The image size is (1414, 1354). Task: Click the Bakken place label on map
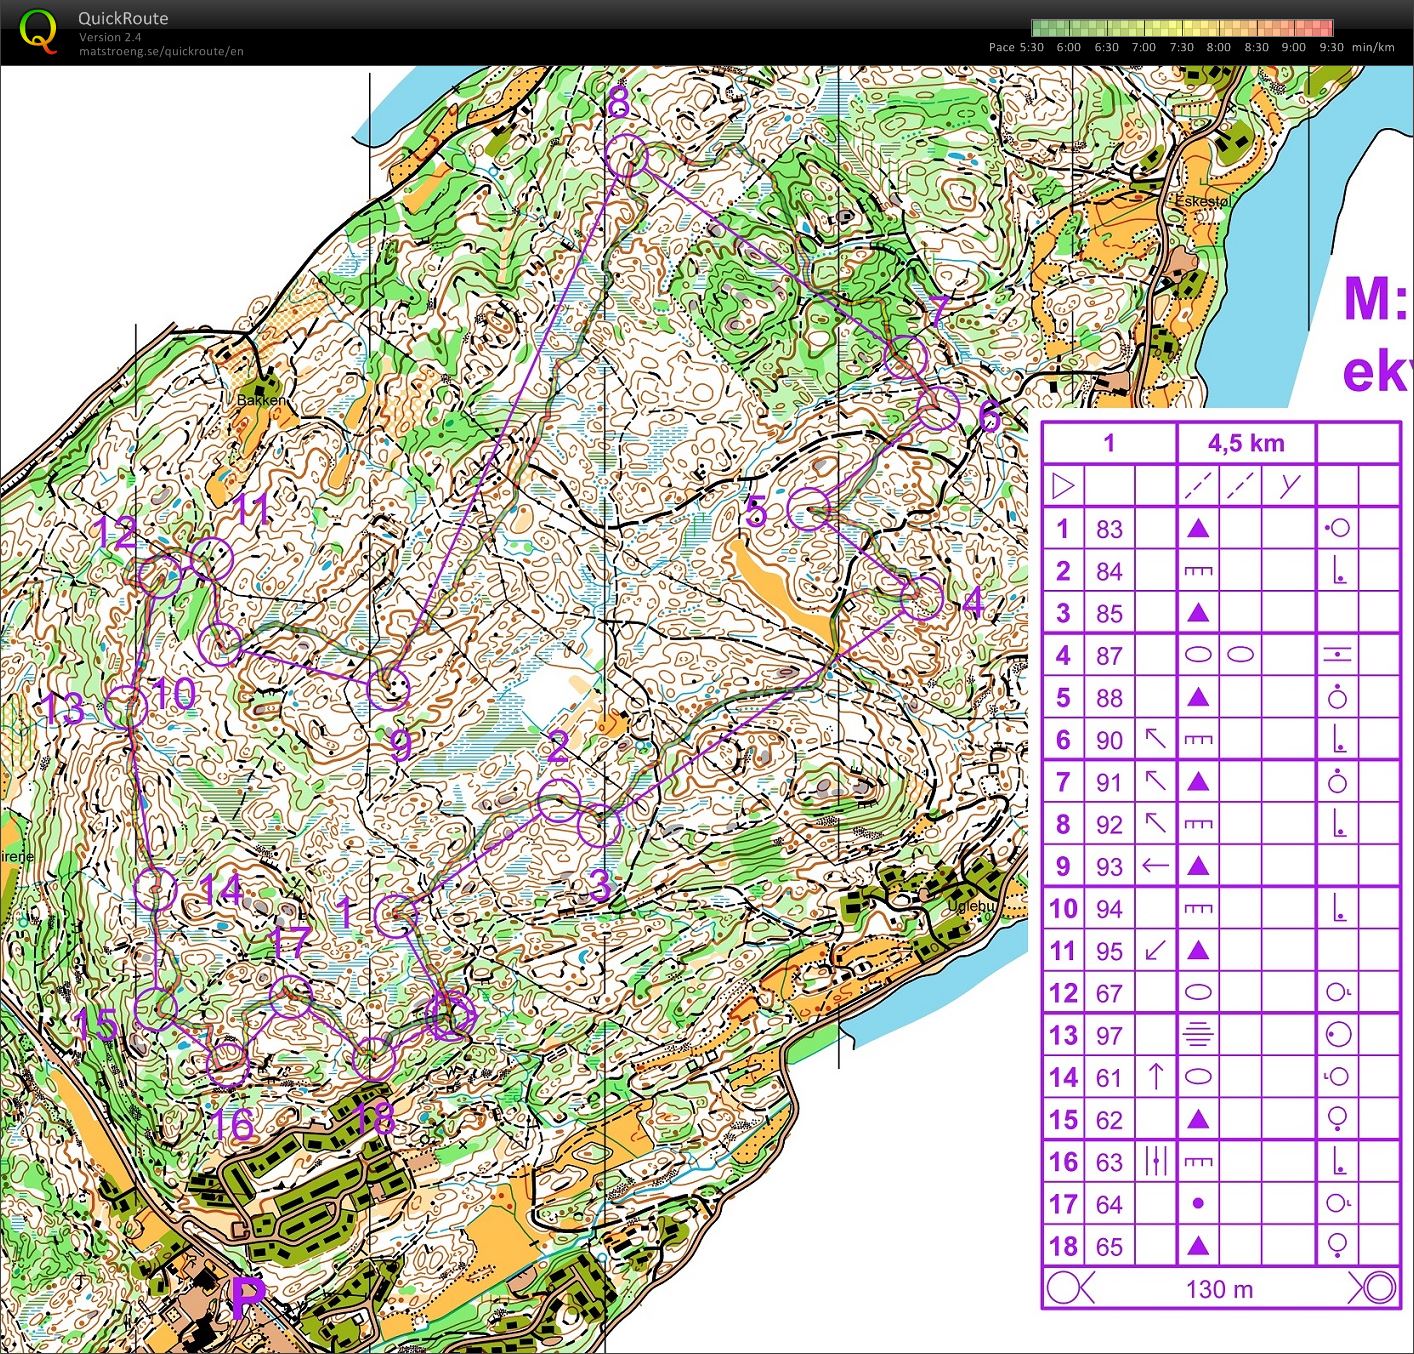(261, 400)
